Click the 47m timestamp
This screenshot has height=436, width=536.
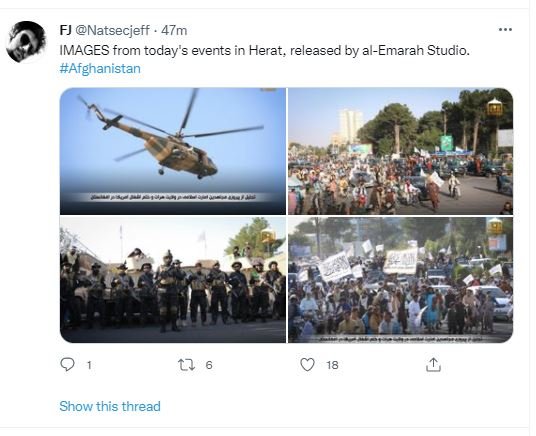[x=174, y=31]
